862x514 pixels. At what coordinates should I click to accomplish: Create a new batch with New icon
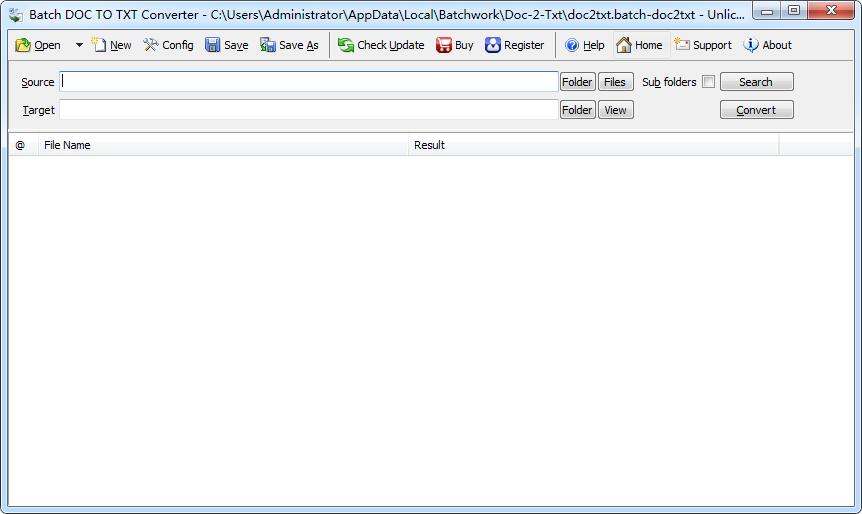coord(99,45)
